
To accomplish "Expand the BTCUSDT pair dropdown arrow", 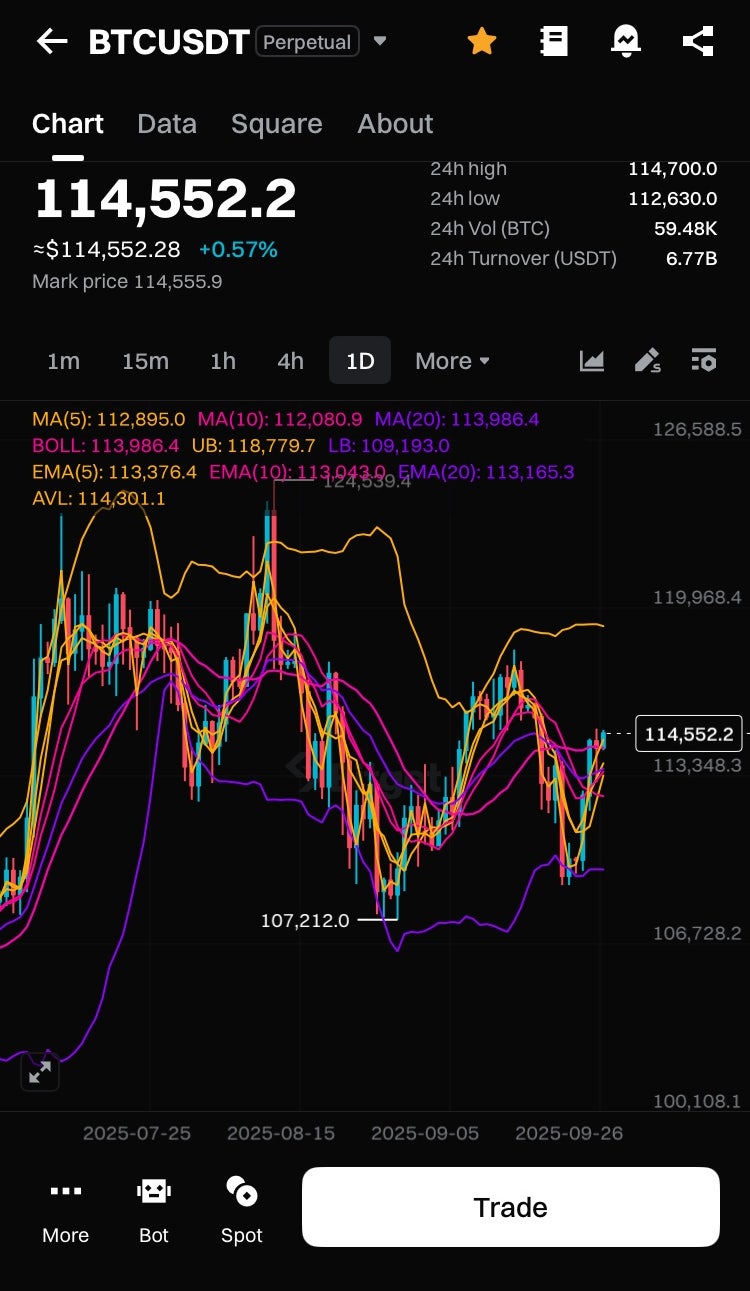I will click(x=380, y=42).
